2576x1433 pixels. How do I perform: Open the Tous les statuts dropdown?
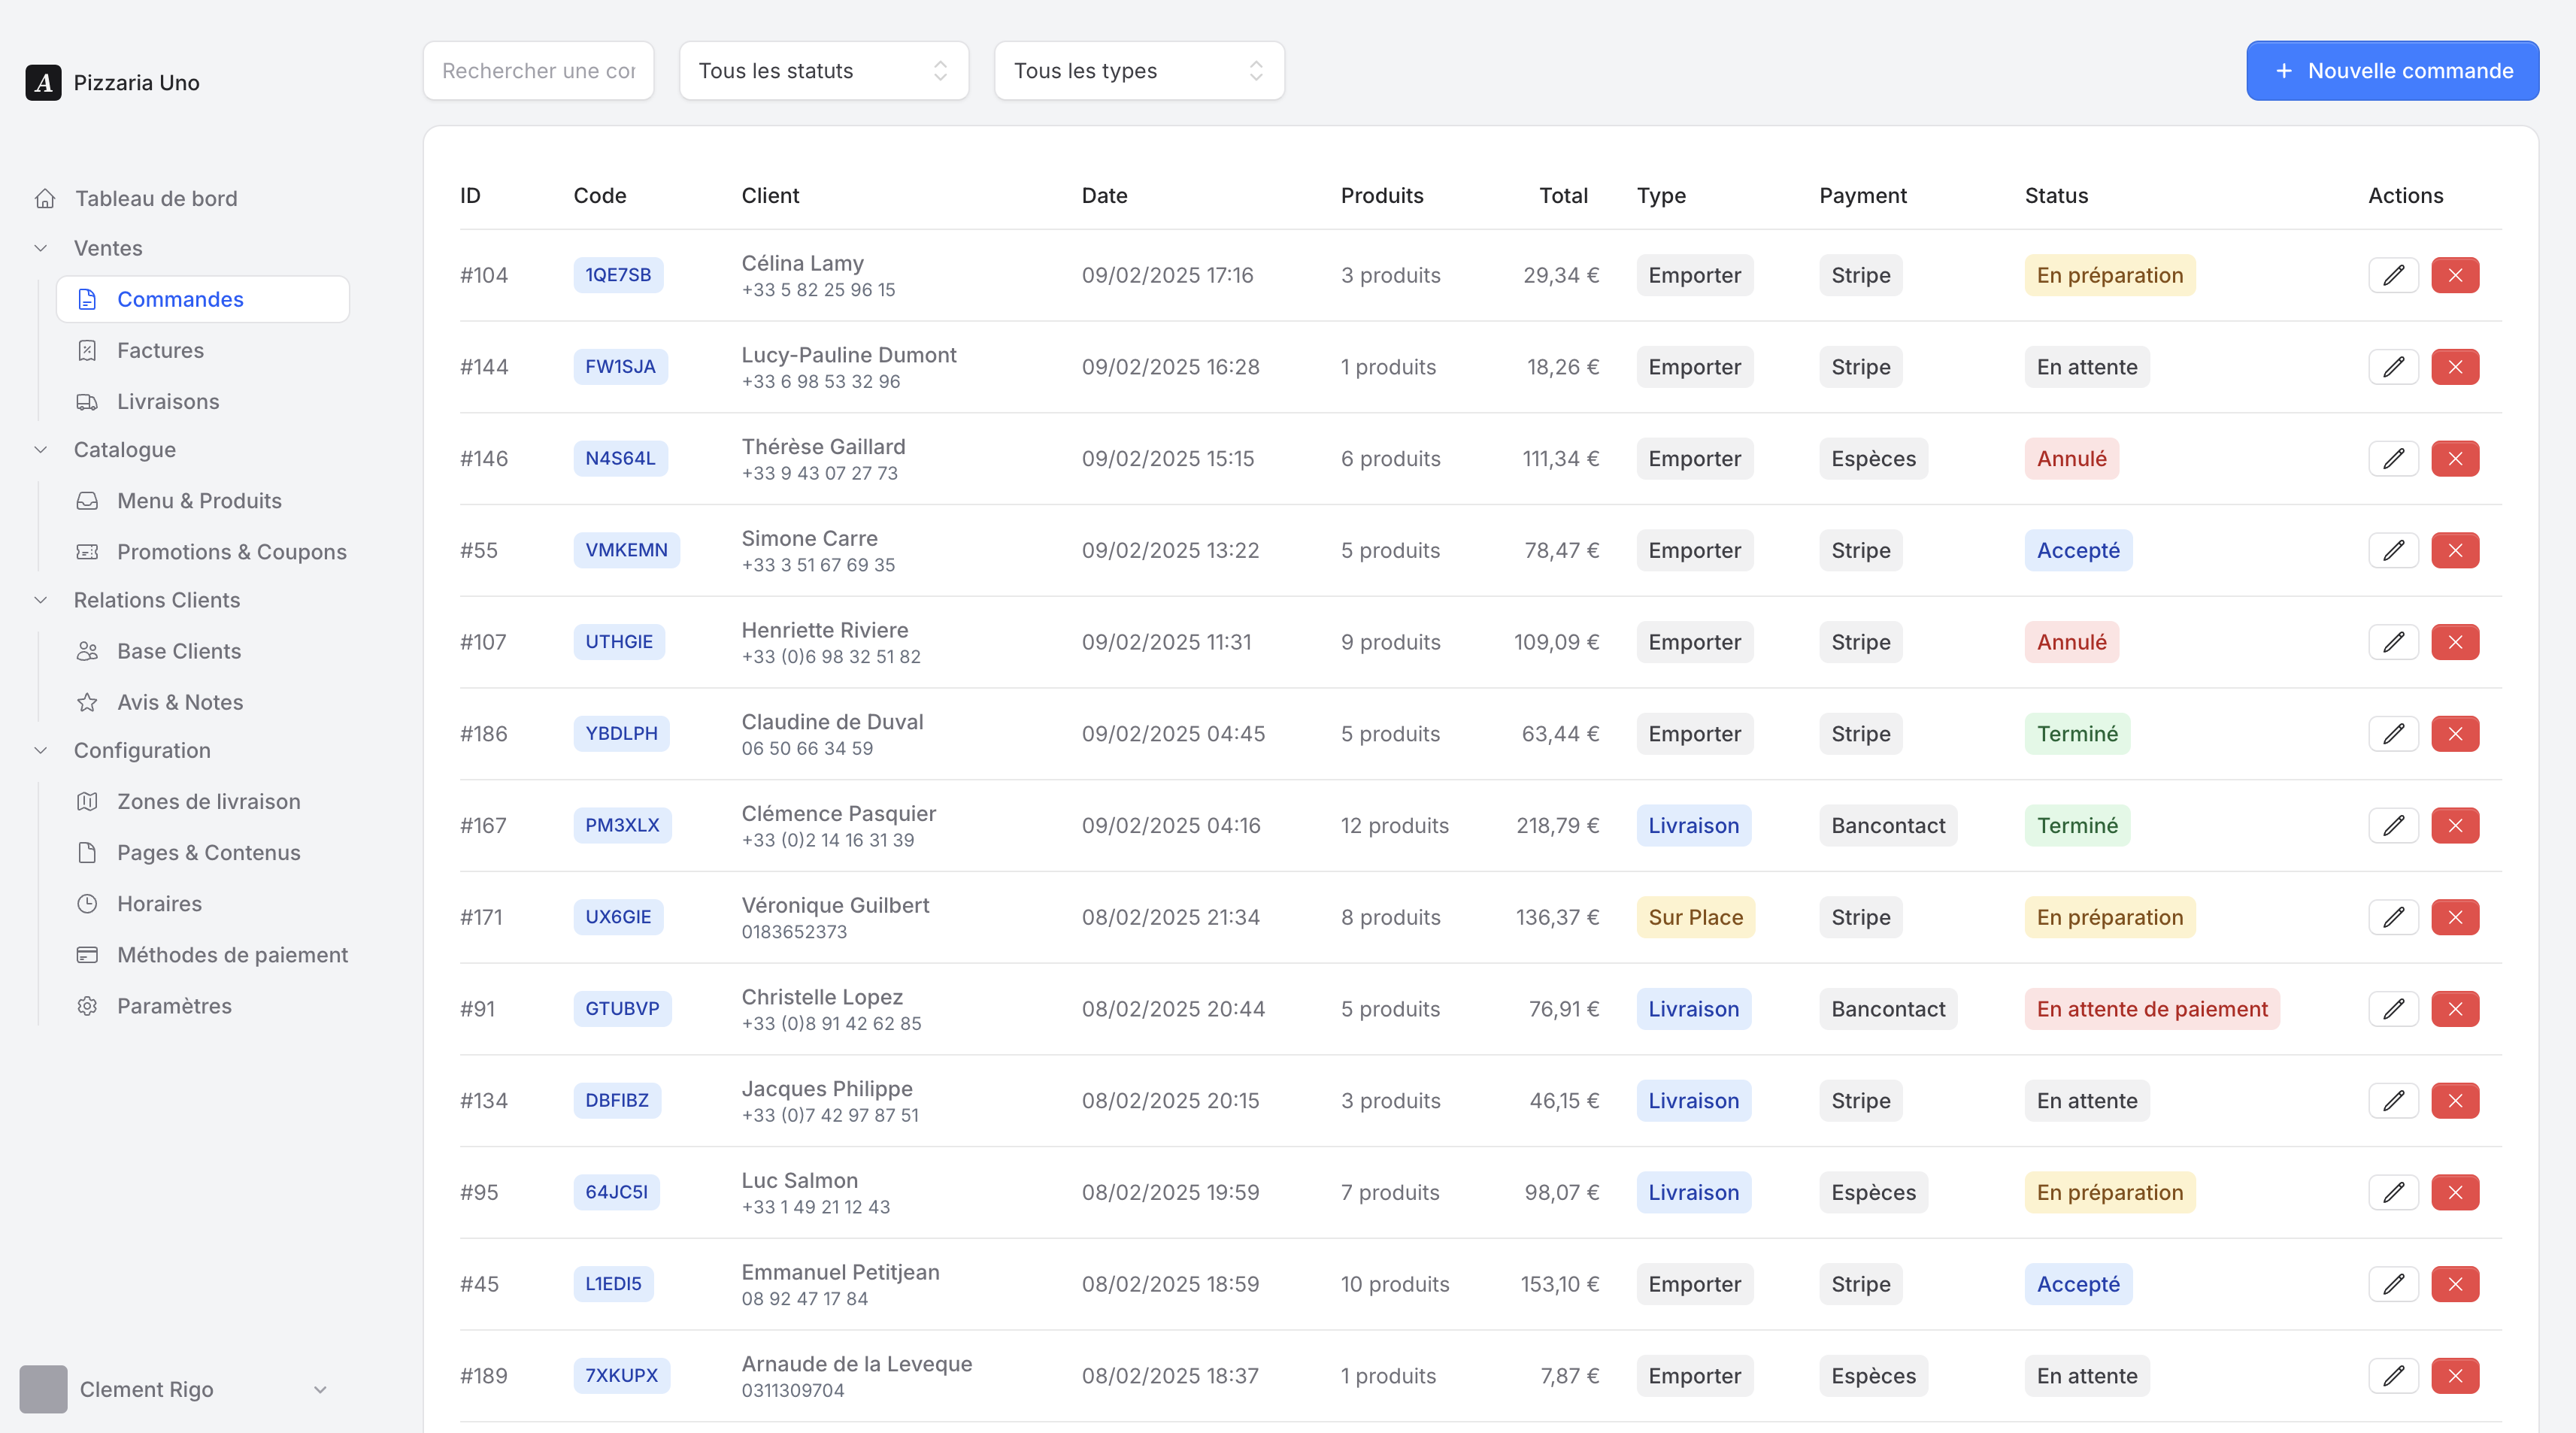823,71
